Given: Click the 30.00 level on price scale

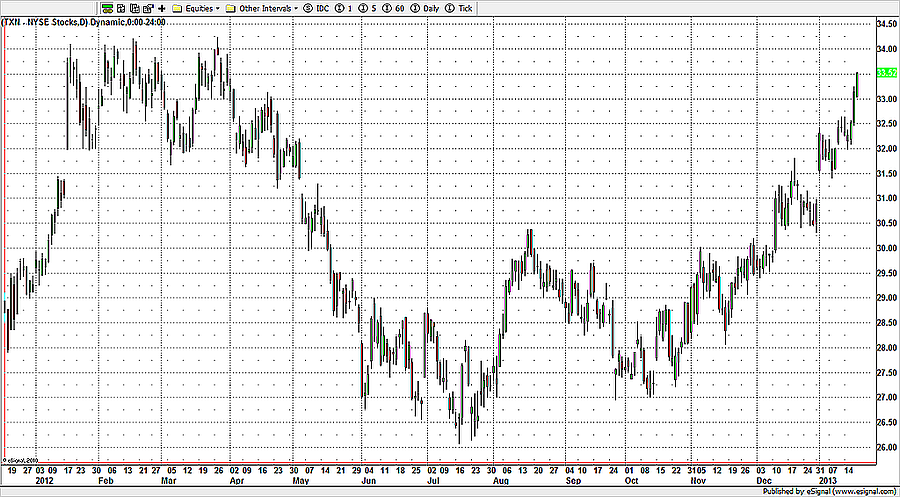Looking at the screenshot, I should [x=885, y=248].
